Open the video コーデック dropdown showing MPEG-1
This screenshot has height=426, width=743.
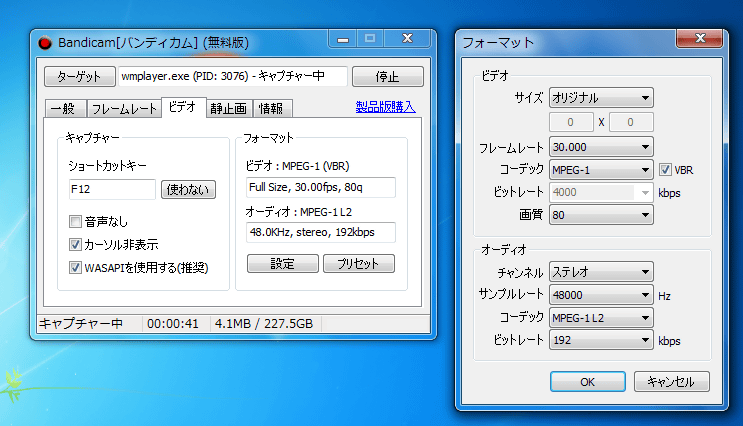tap(601, 170)
